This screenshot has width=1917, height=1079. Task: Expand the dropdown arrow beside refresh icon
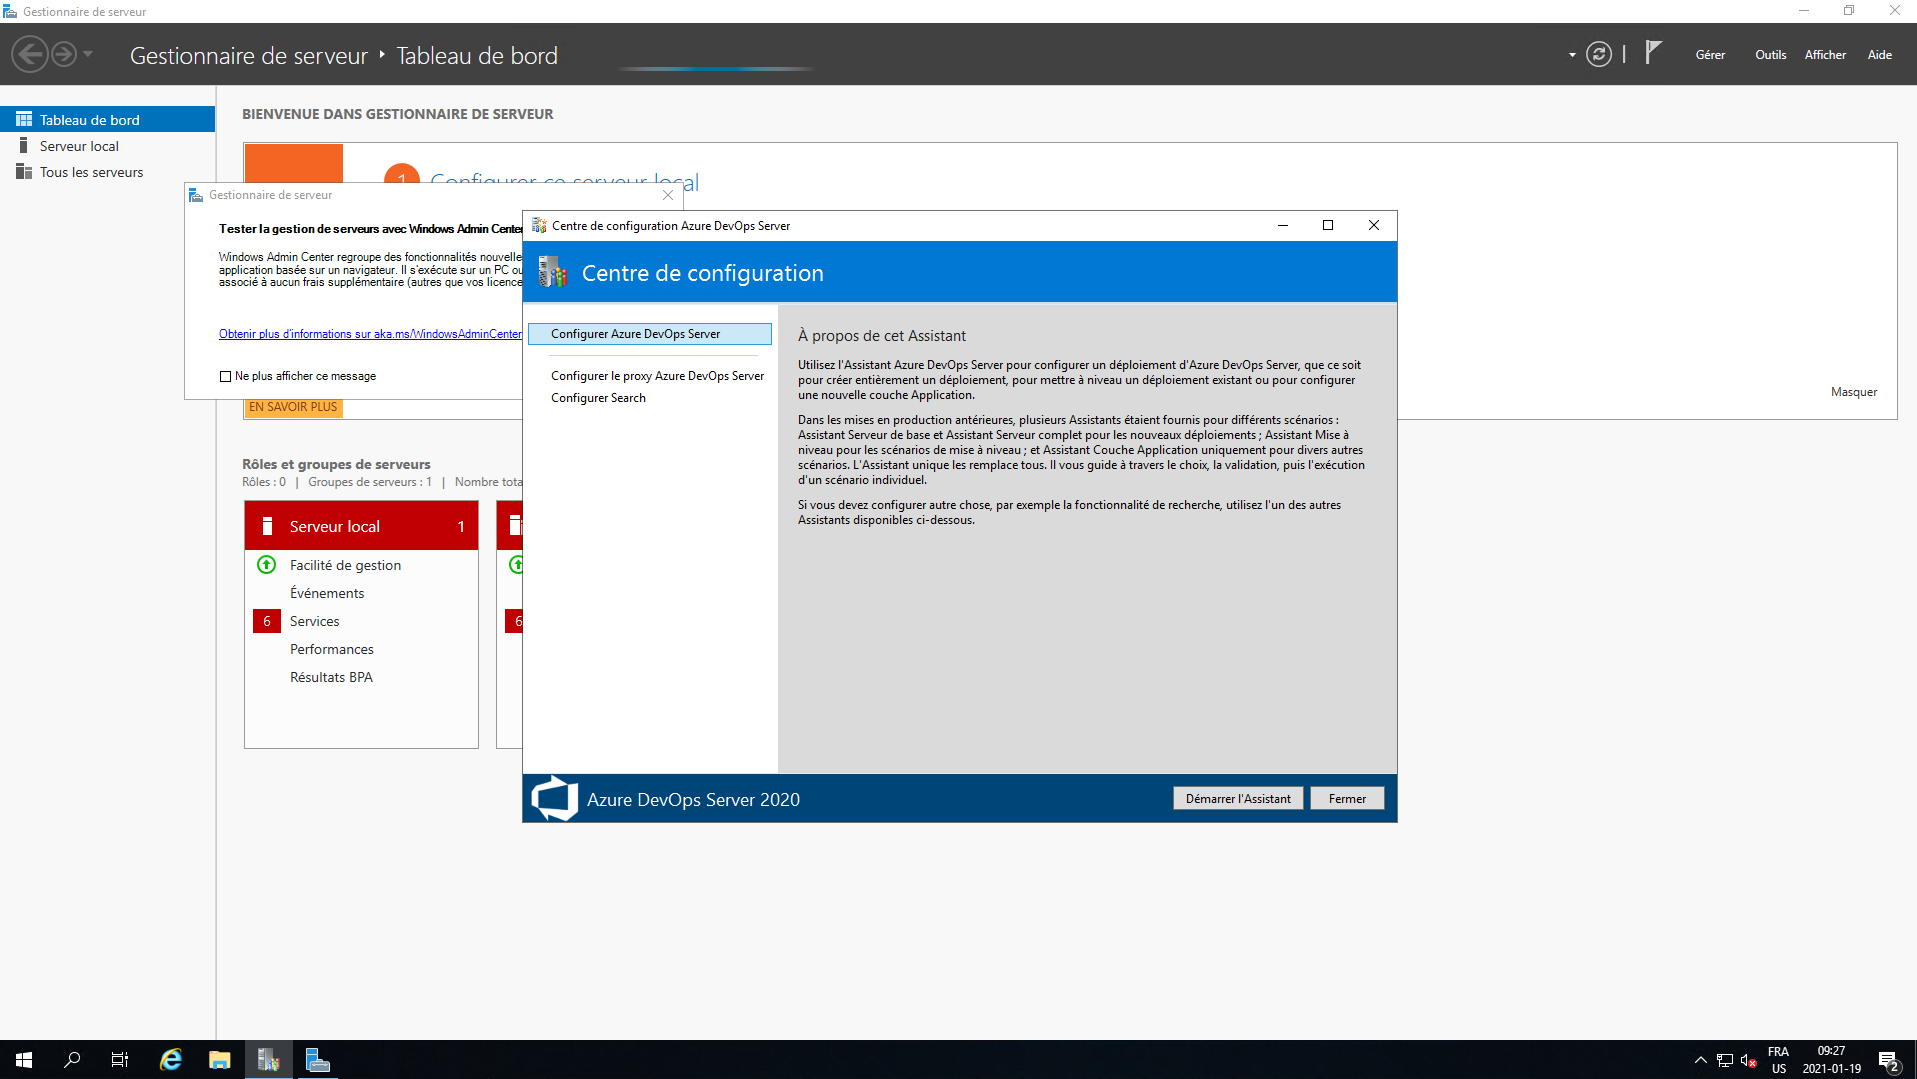pyautogui.click(x=1572, y=55)
